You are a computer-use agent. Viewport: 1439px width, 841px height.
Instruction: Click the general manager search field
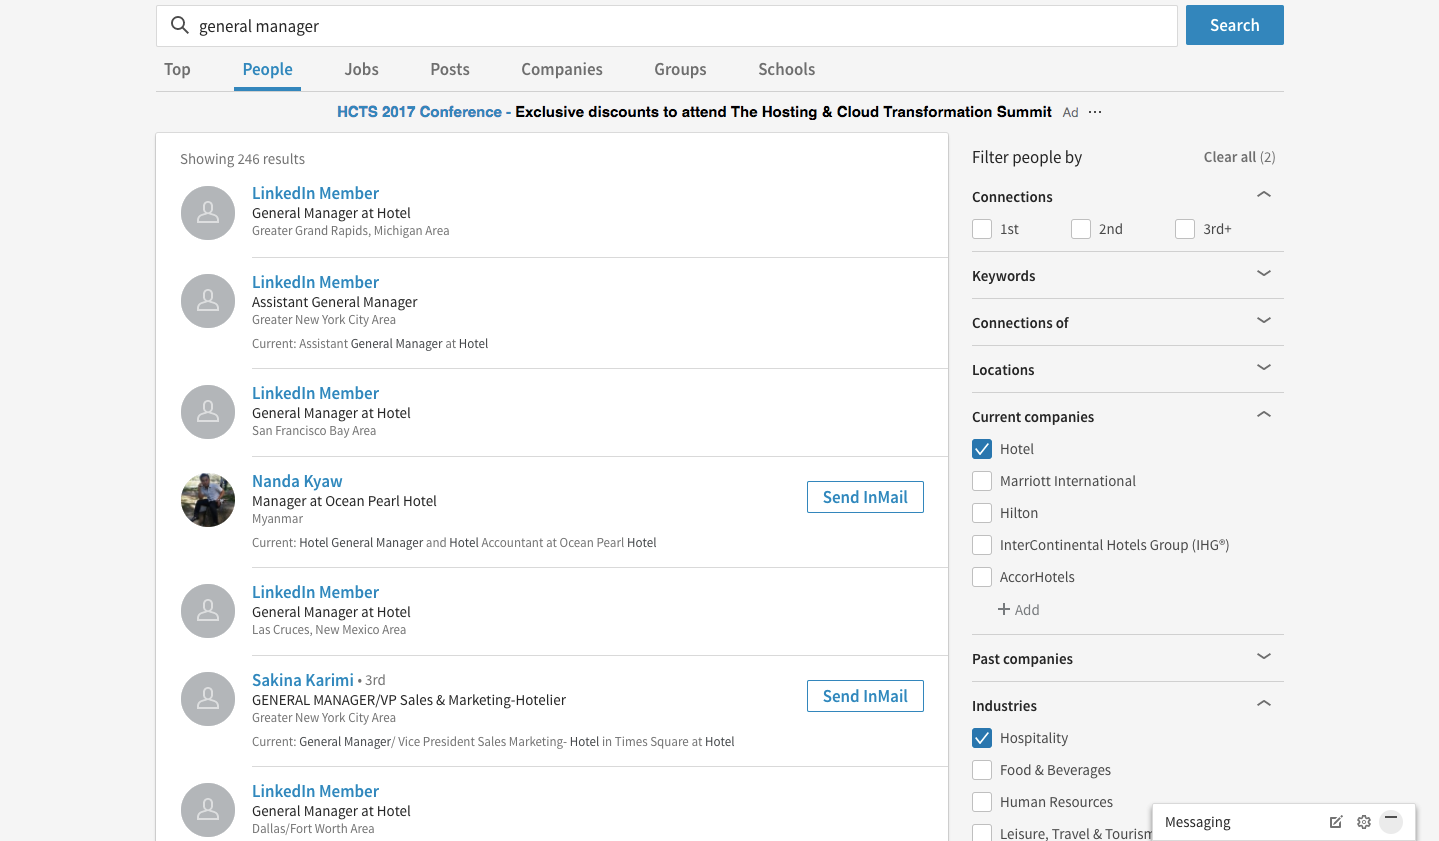[x=680, y=26]
